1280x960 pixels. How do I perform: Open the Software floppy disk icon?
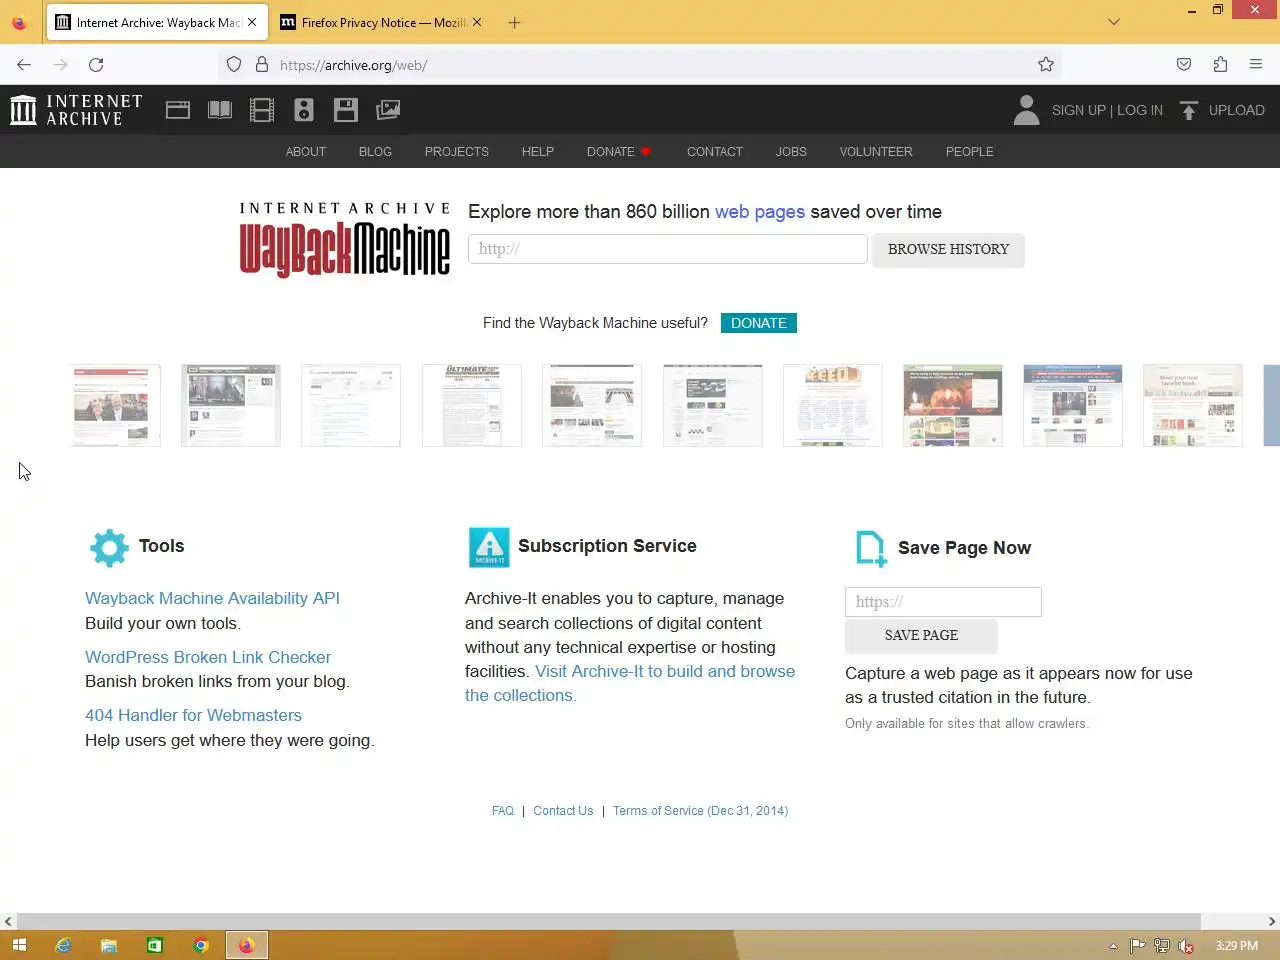tap(346, 110)
